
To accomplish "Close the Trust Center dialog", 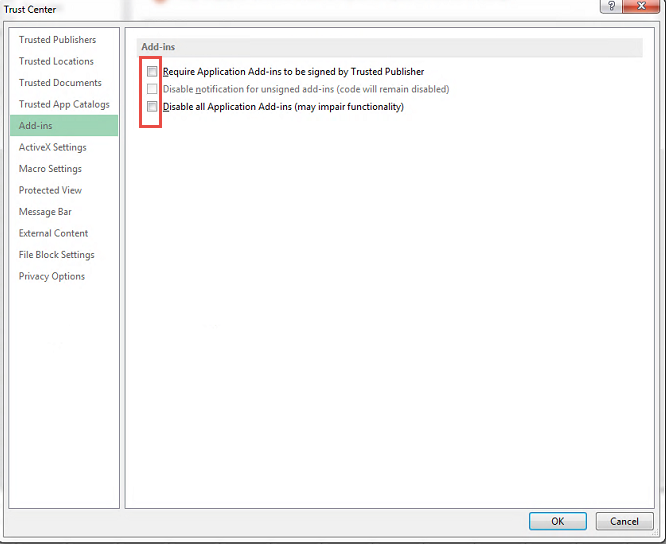I will (641, 6).
